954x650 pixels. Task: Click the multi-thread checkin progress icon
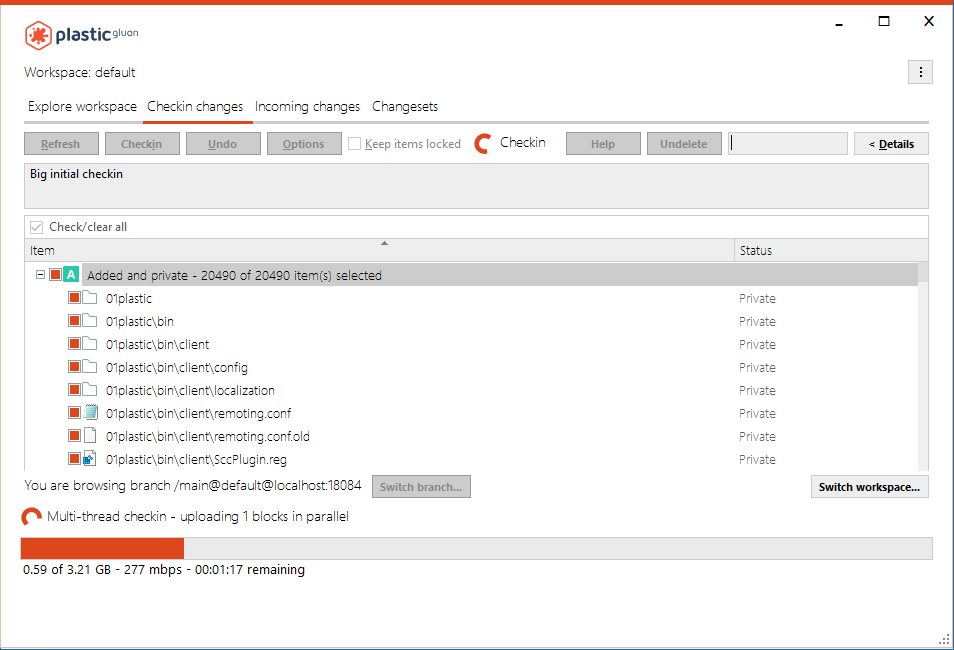click(x=30, y=517)
